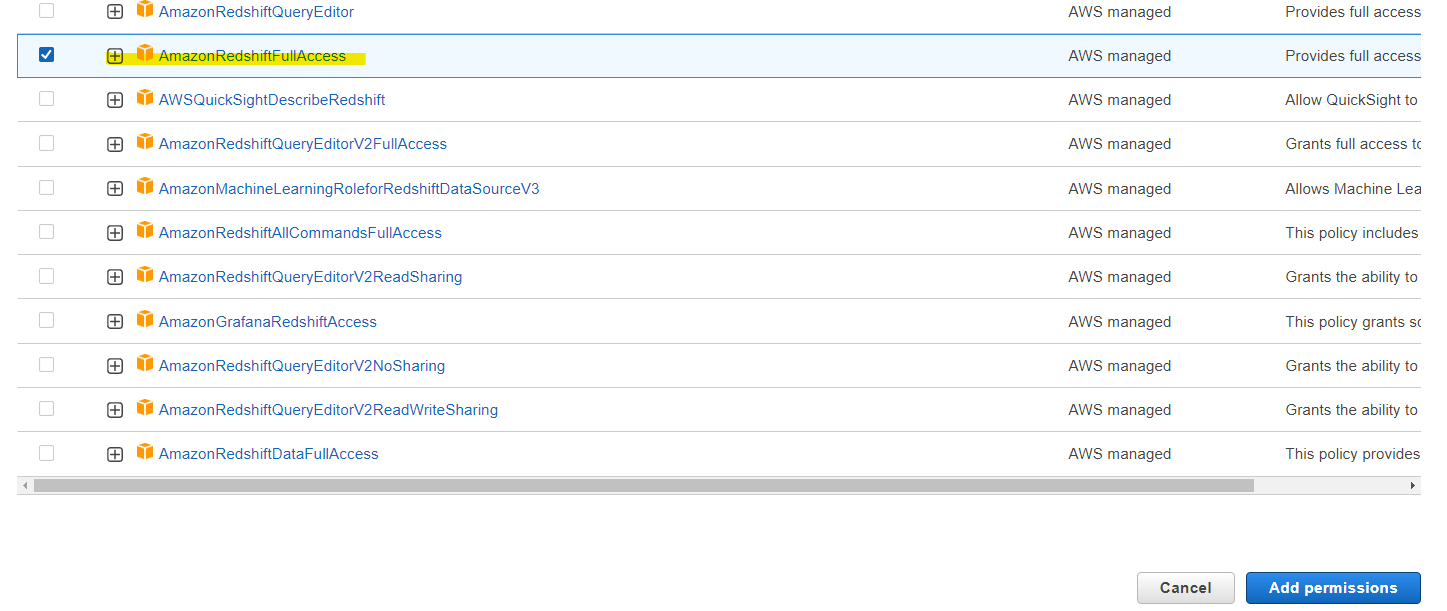The height and width of the screenshot is (611, 1447).
Task: Click the scrollbar right arrow
Action: [x=1413, y=485]
